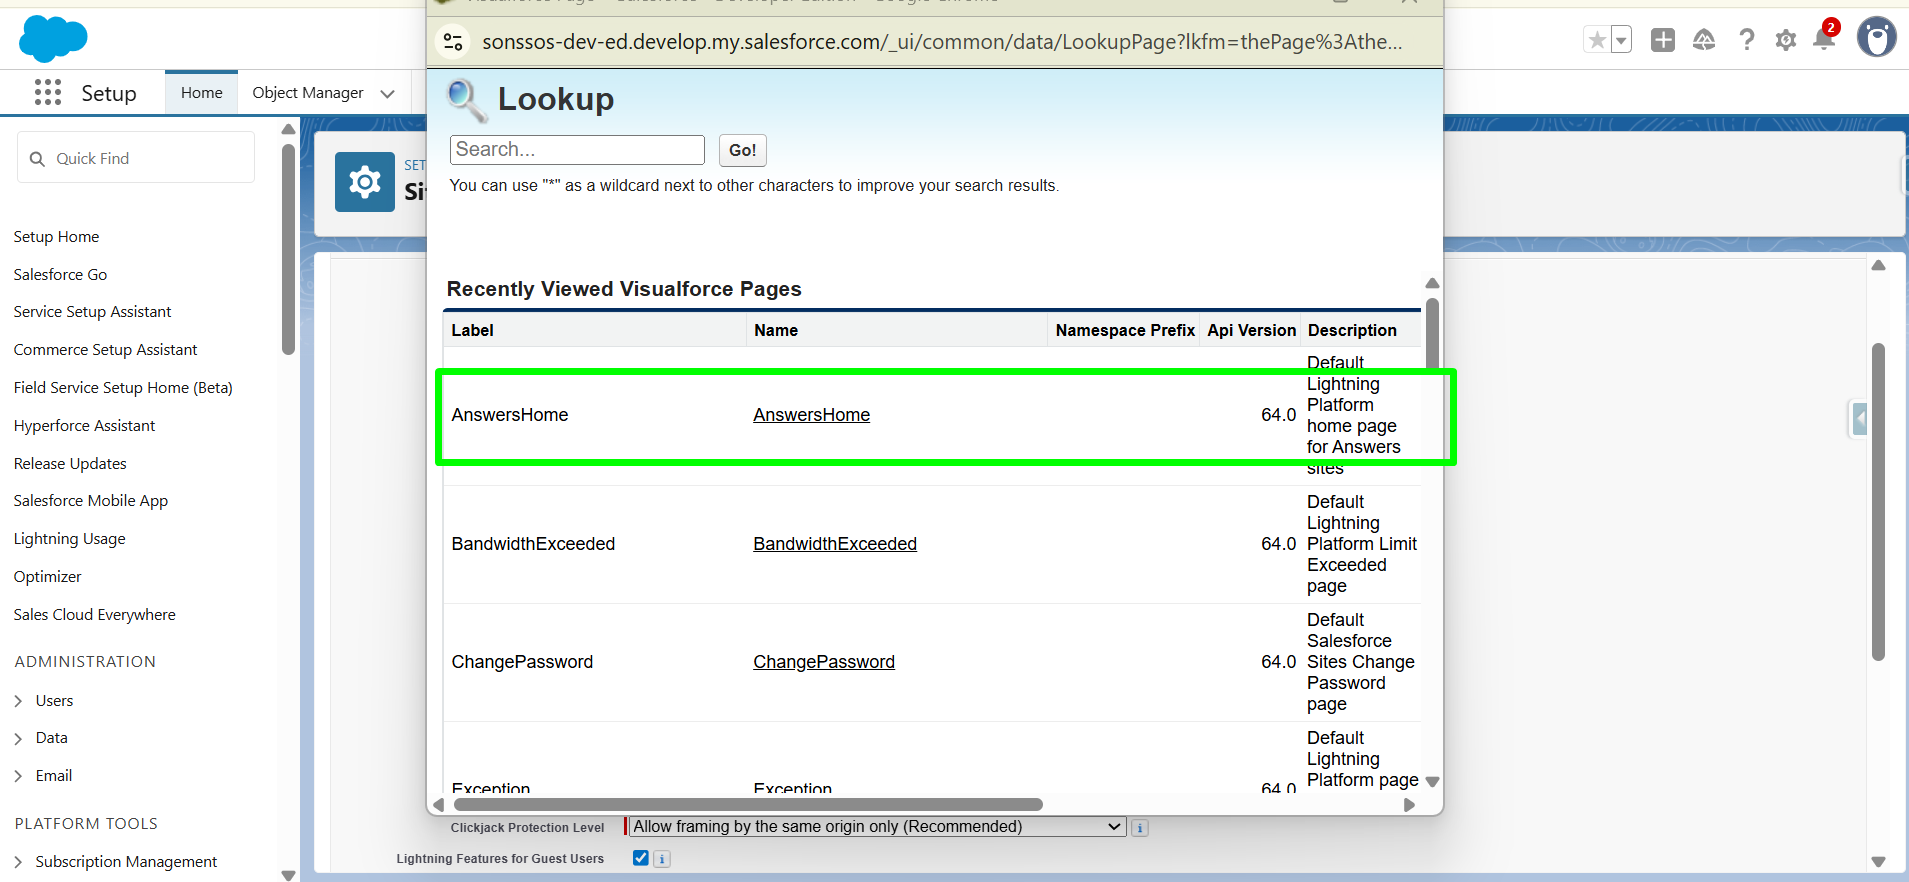Screen dimensions: 1909x882
Task: Open the Global Actions plus icon
Action: 1663,40
